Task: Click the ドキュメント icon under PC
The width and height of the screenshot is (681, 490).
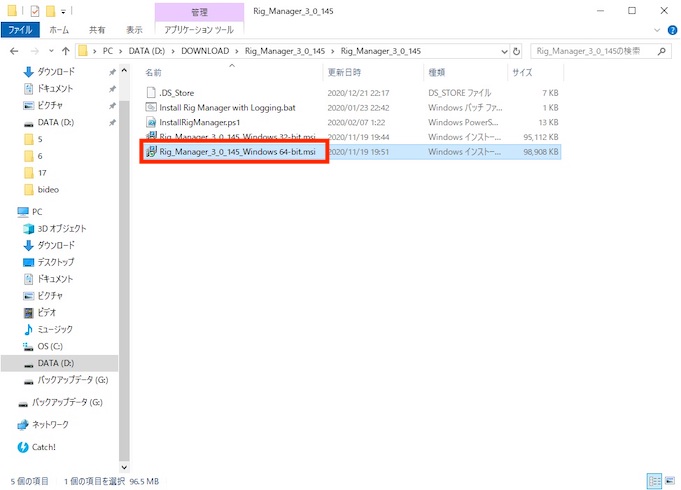Action: click(28, 279)
